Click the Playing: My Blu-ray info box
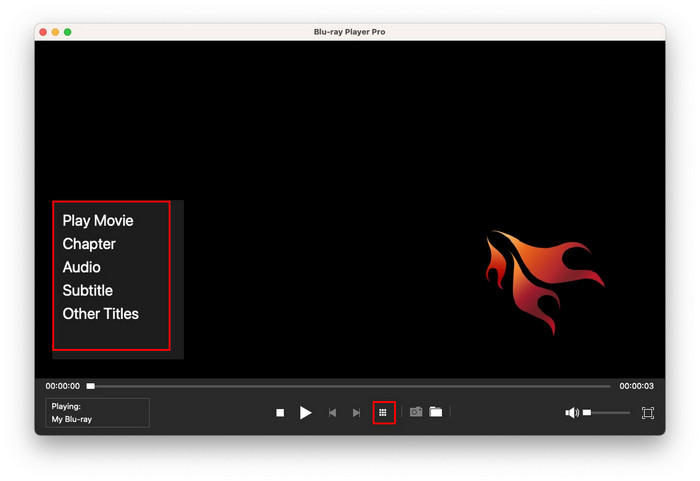 (x=97, y=413)
